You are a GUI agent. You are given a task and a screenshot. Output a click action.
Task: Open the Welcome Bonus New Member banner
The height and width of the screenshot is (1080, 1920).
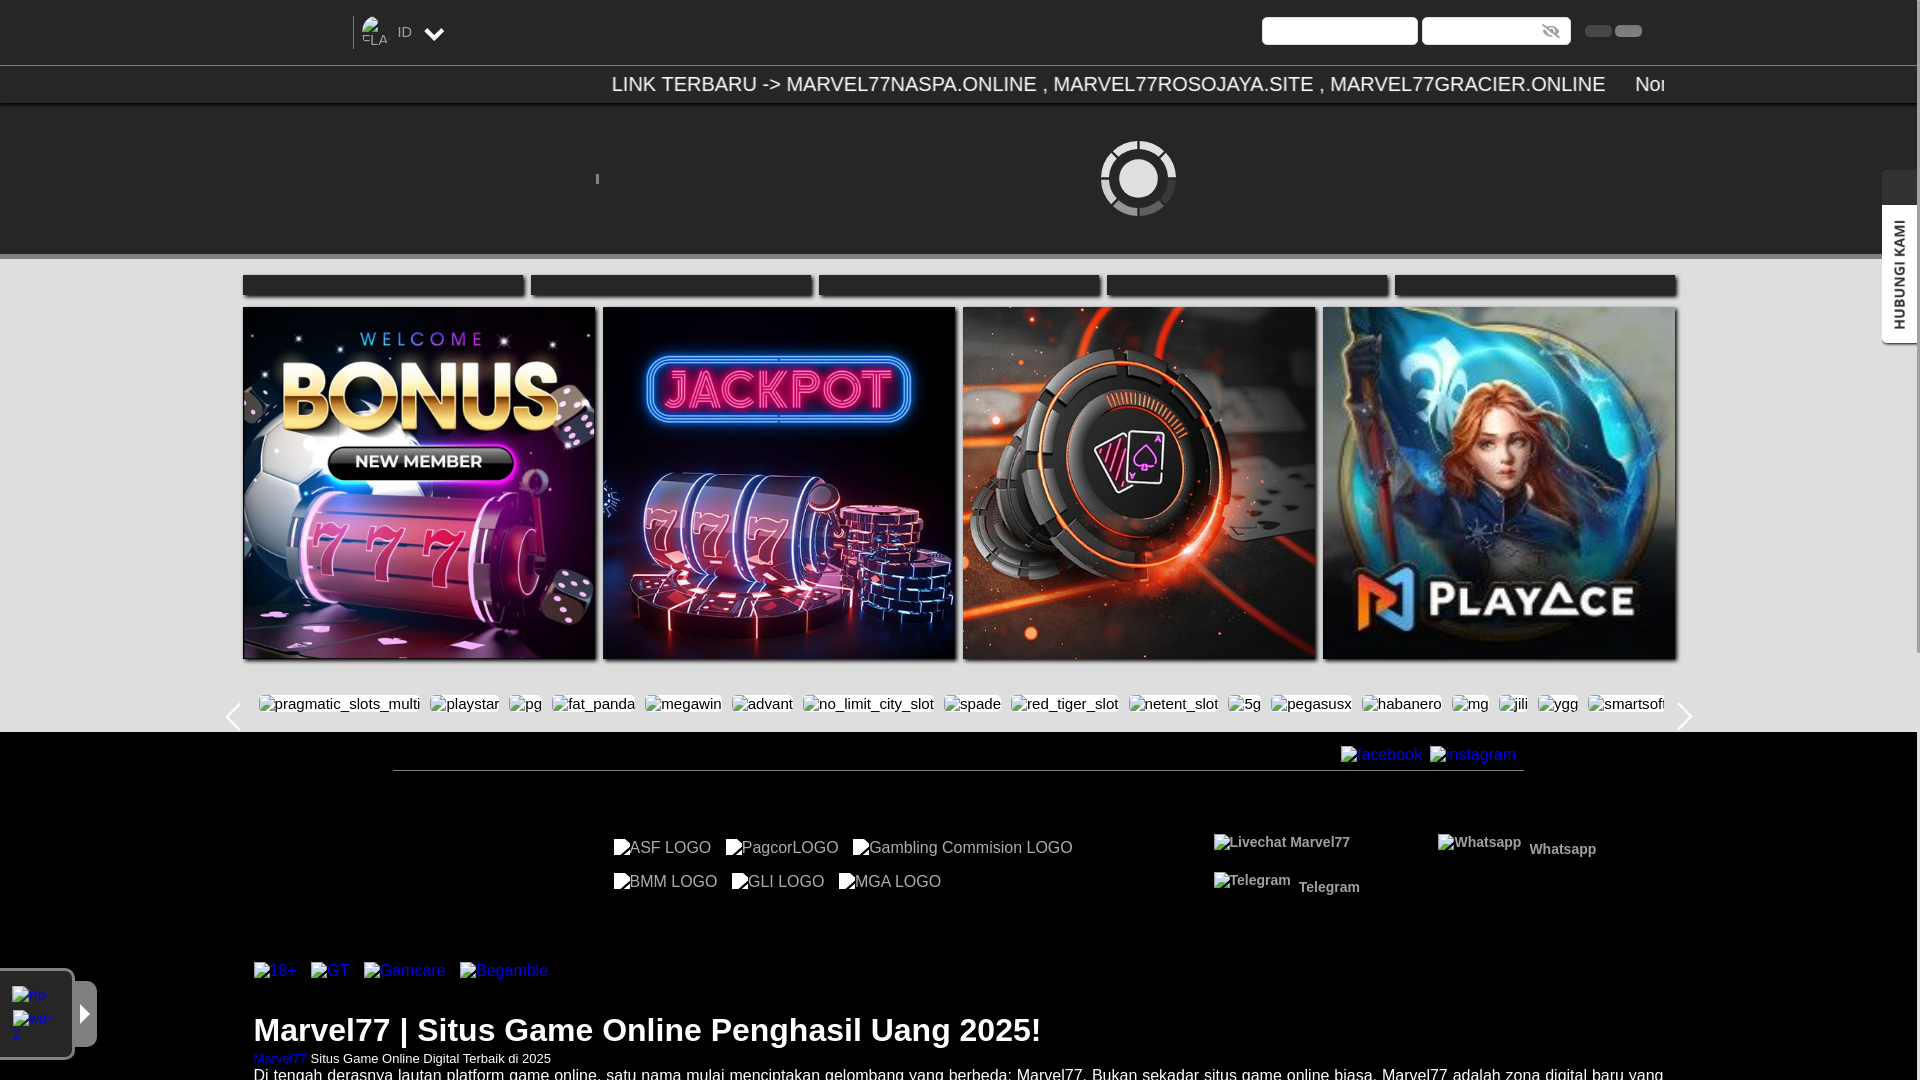tap(419, 483)
